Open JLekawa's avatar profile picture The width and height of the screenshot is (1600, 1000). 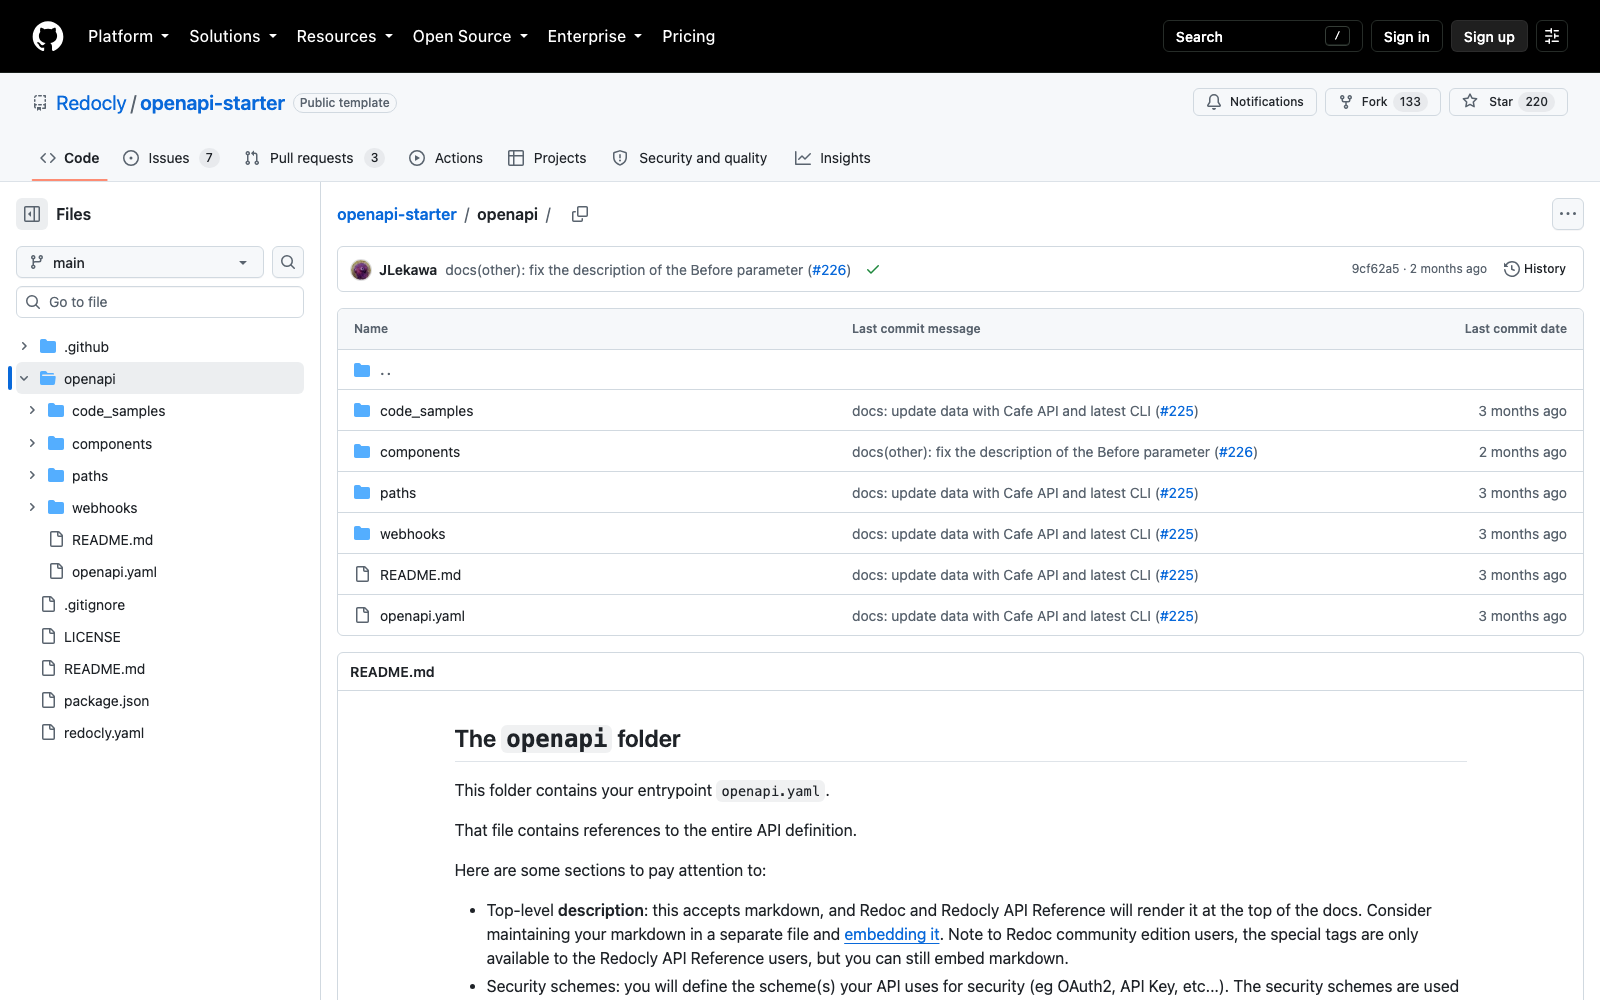(x=361, y=270)
